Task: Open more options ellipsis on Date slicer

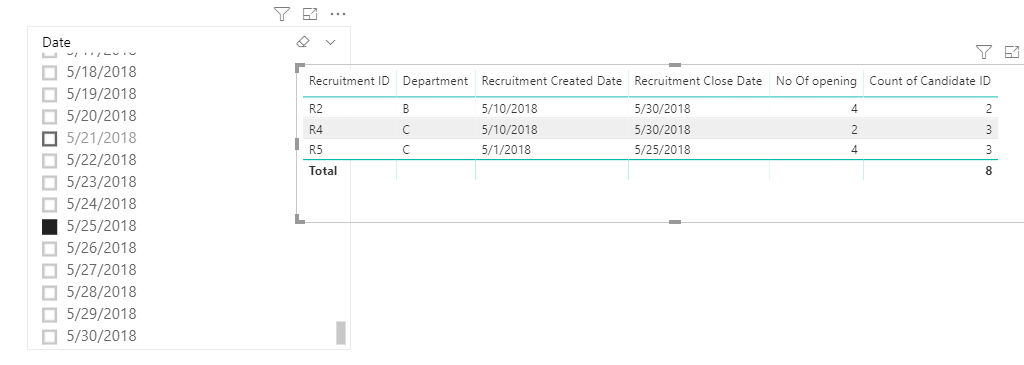Action: click(338, 14)
